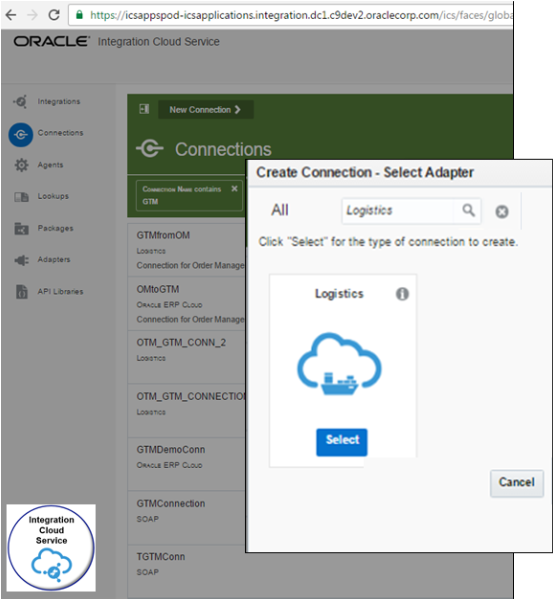Click the browser back arrow
The image size is (554, 600).
point(11,15)
